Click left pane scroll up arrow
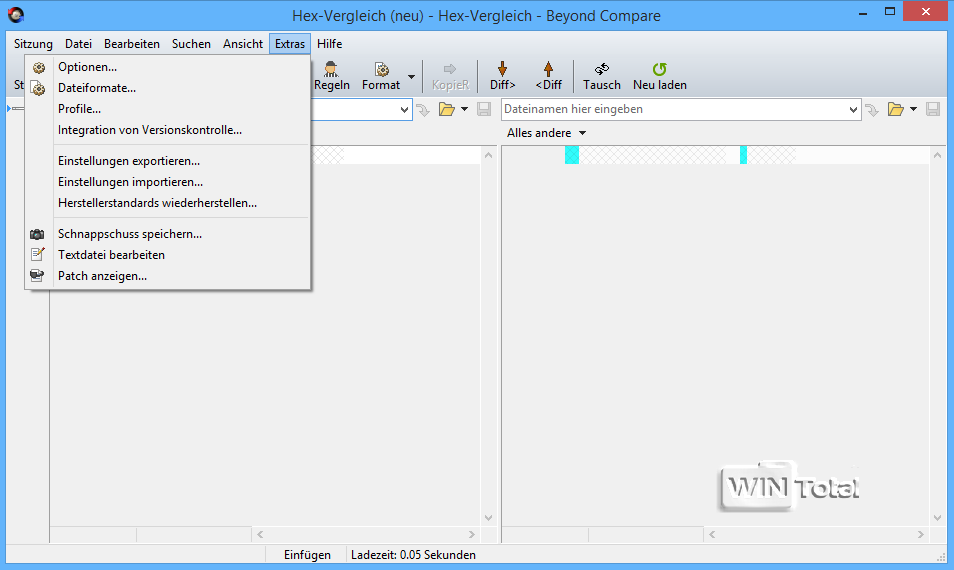This screenshot has width=954, height=570. pyautogui.click(x=488, y=156)
